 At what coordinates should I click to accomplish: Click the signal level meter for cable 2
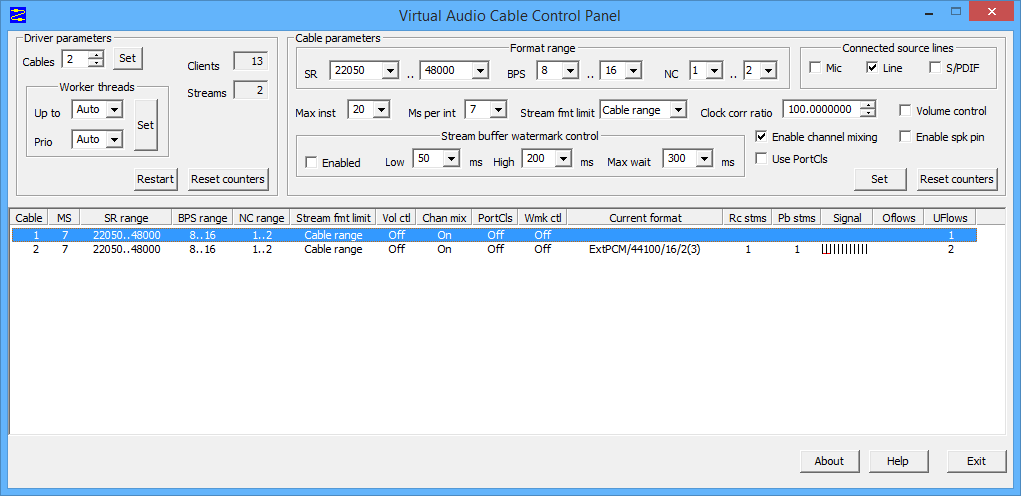(845, 249)
